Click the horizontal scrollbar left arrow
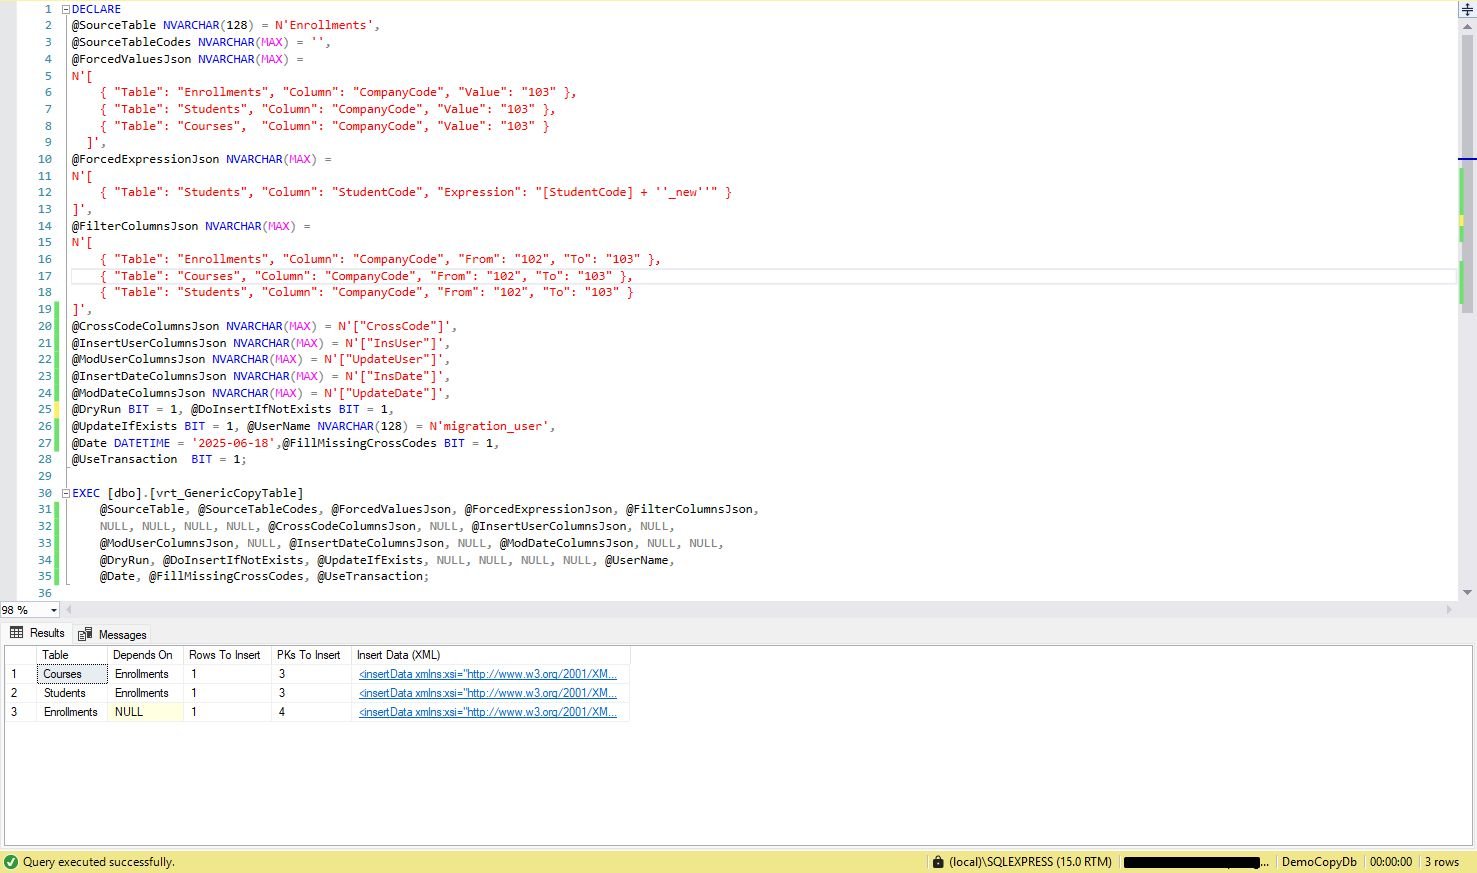 click(x=68, y=609)
